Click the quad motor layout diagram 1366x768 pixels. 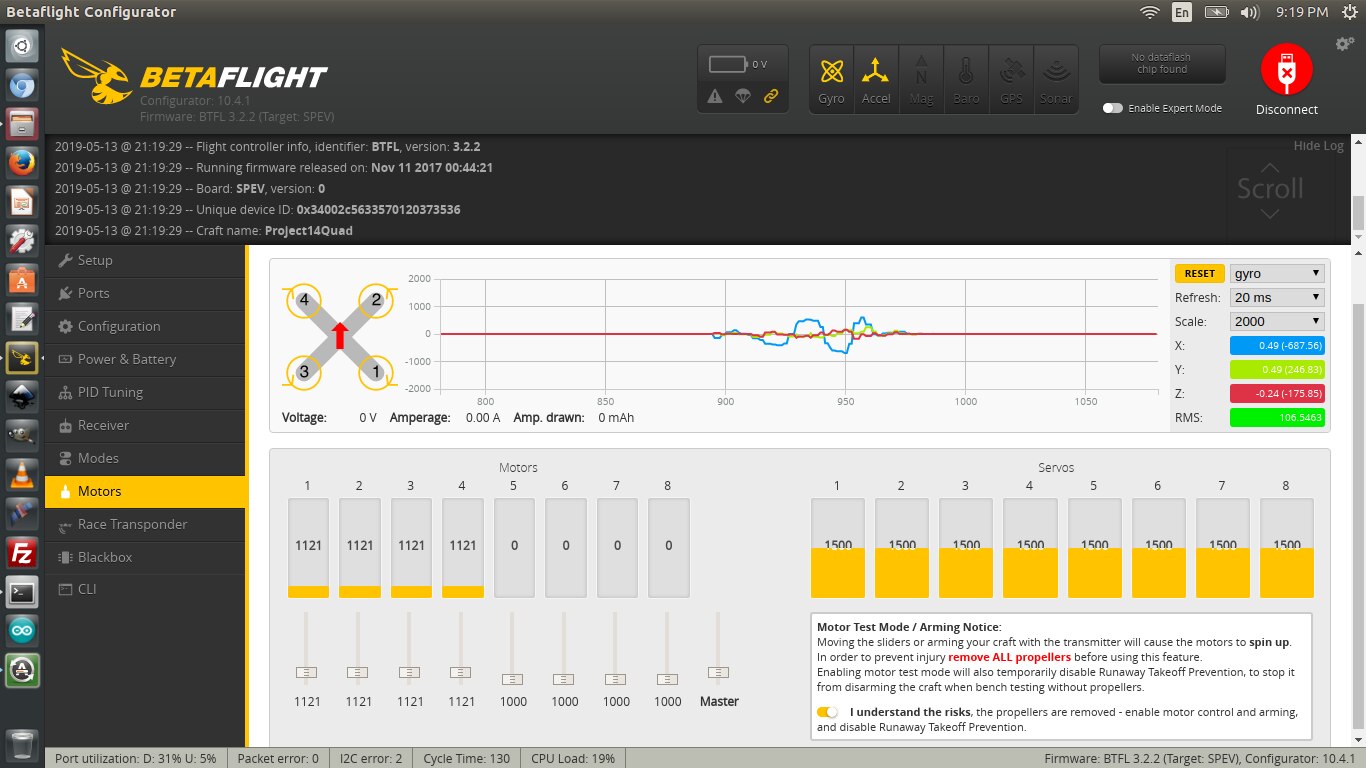(340, 335)
